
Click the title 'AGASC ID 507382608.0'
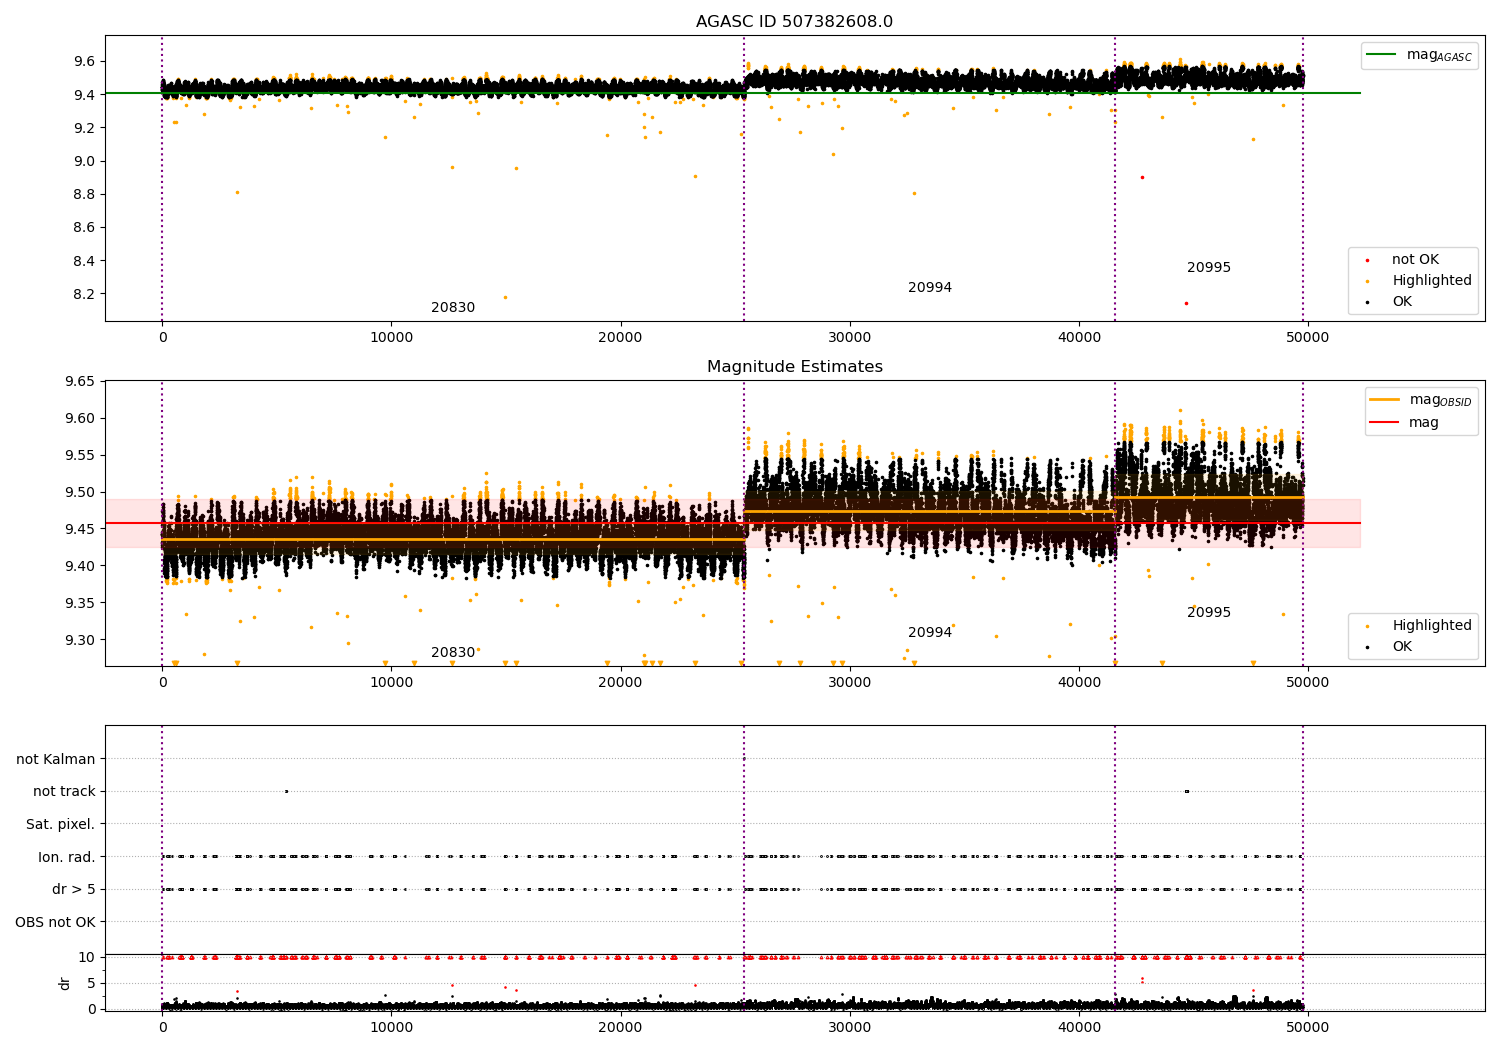click(794, 22)
